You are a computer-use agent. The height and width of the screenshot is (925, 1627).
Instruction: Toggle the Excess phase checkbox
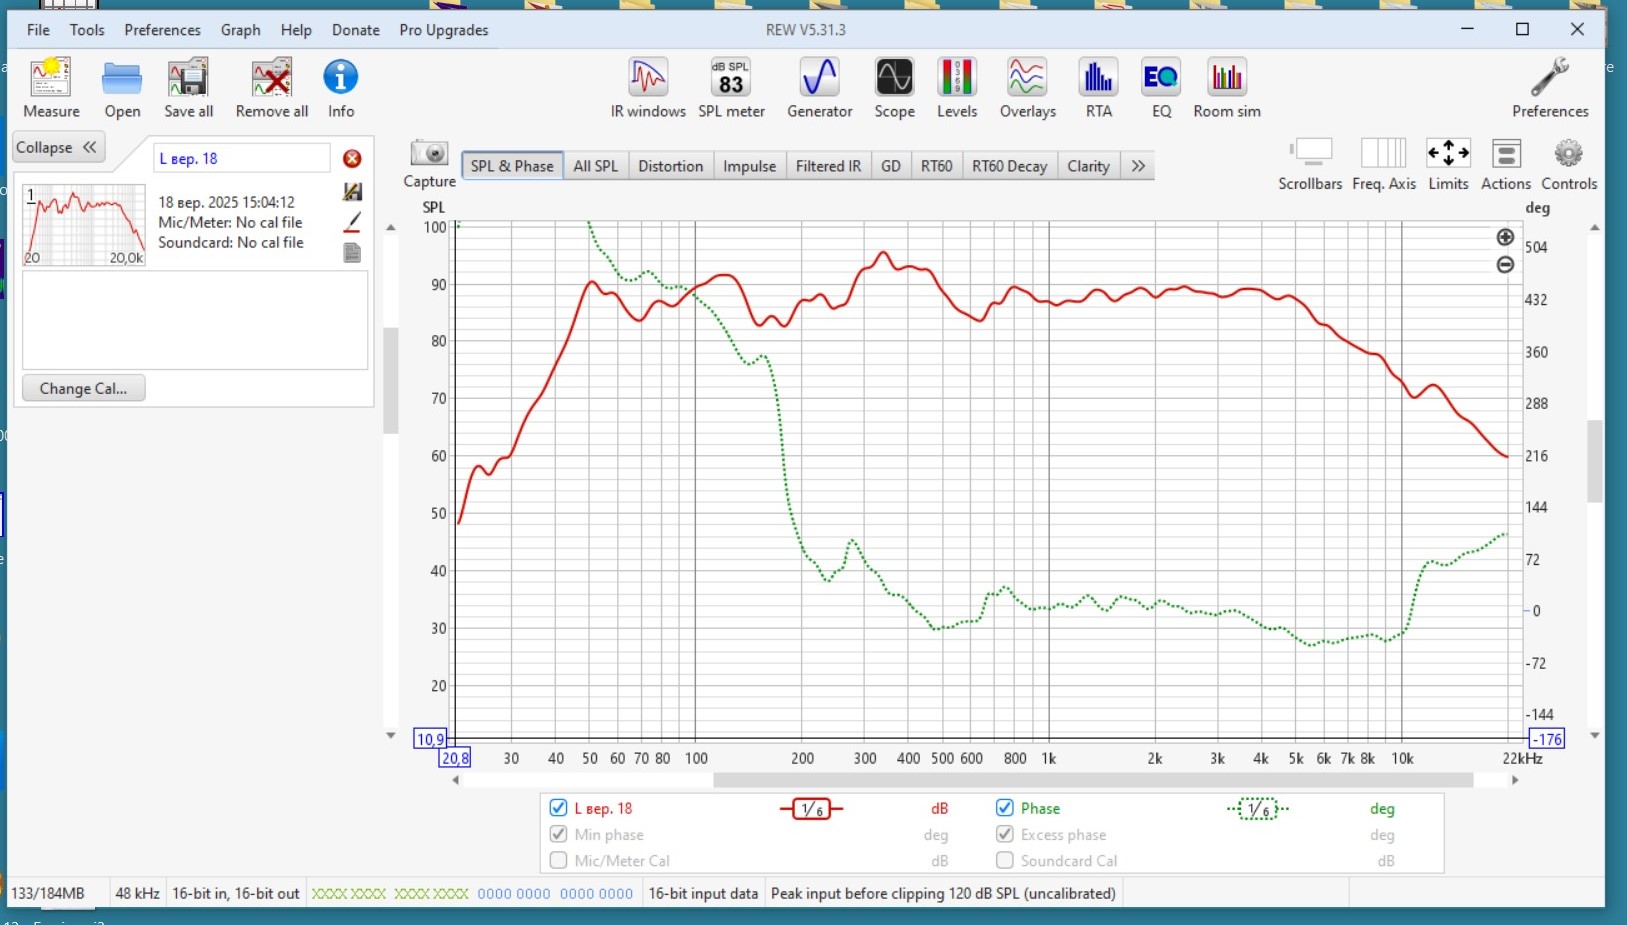point(1005,834)
